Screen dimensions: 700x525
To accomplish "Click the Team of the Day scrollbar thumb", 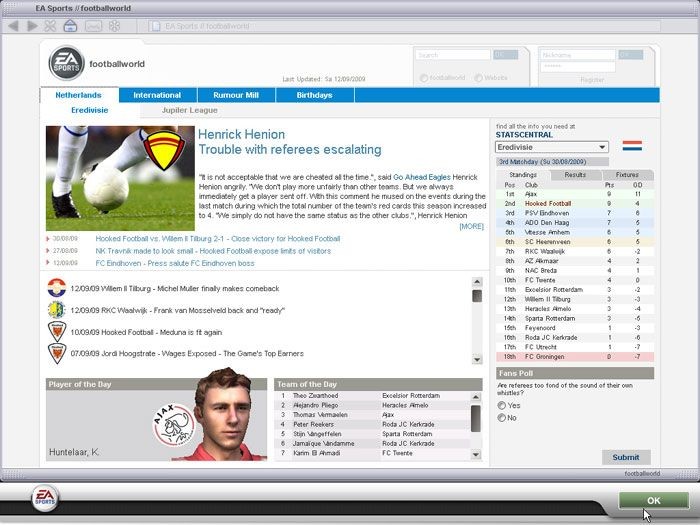I will coord(476,418).
